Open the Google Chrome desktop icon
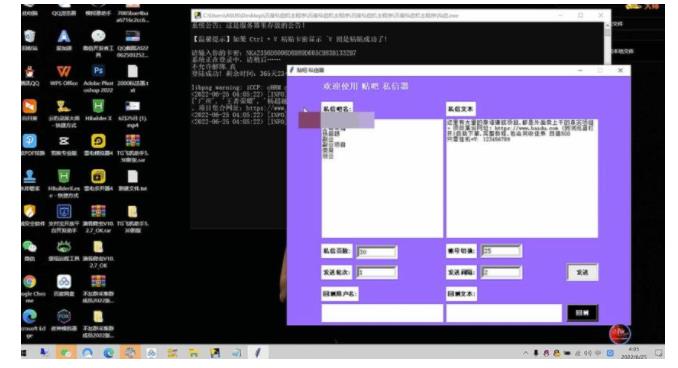The image size is (678, 368). [x=30, y=288]
